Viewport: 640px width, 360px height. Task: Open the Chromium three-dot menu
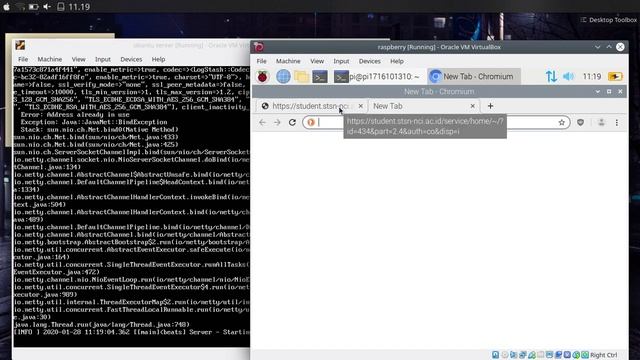pyautogui.click(x=617, y=122)
